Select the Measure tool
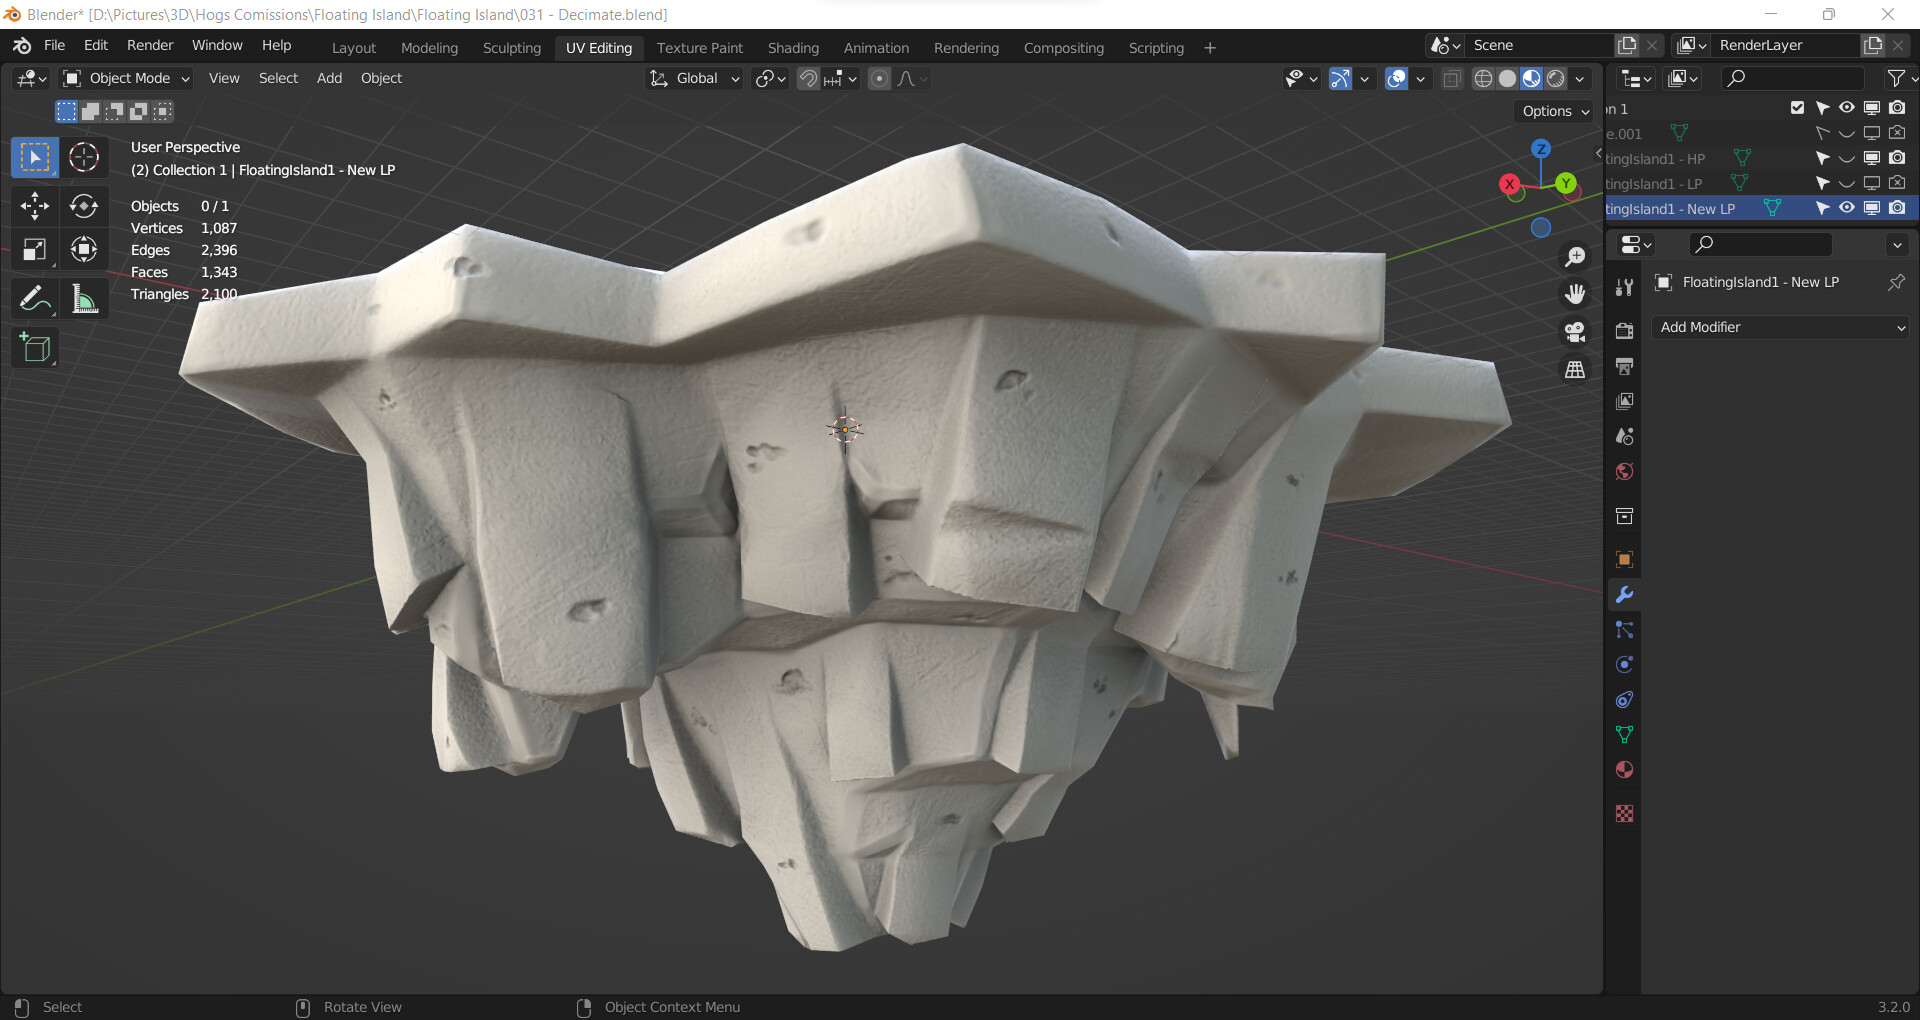Image resolution: width=1920 pixels, height=1020 pixels. [x=84, y=299]
